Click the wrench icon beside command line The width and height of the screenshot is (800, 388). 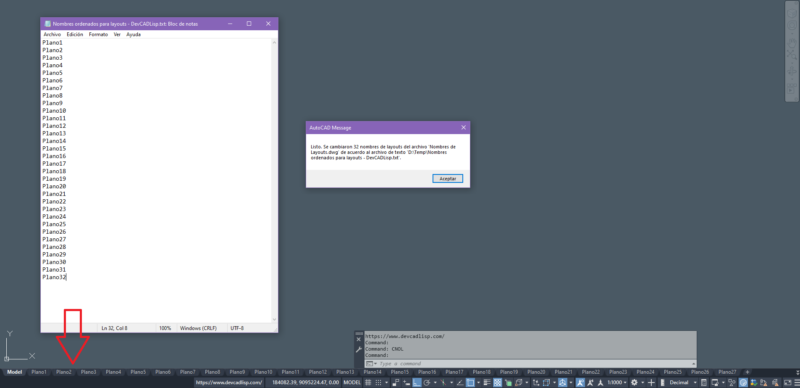coord(359,350)
